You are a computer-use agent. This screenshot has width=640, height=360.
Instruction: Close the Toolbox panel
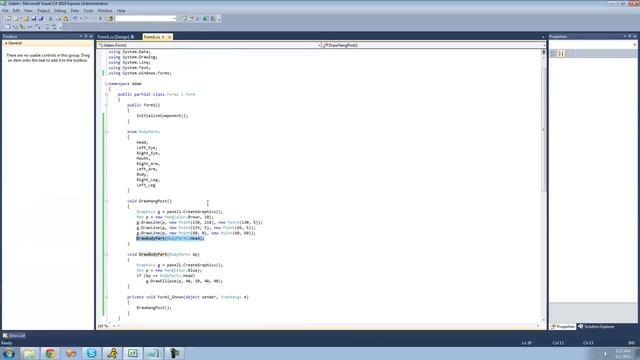pos(91,36)
